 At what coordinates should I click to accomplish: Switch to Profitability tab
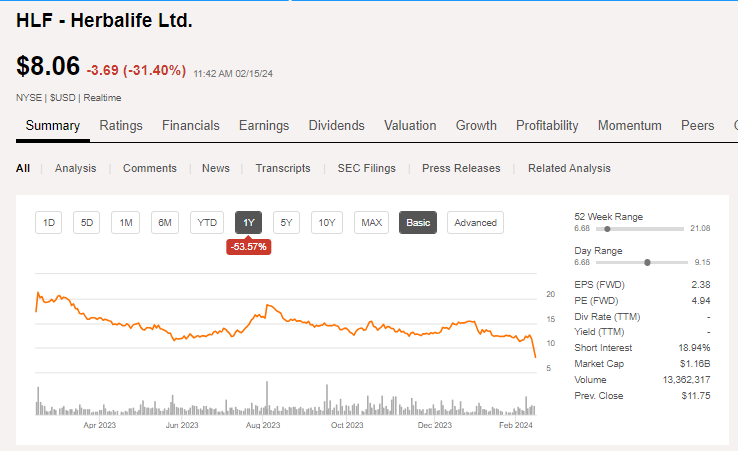pyautogui.click(x=547, y=126)
